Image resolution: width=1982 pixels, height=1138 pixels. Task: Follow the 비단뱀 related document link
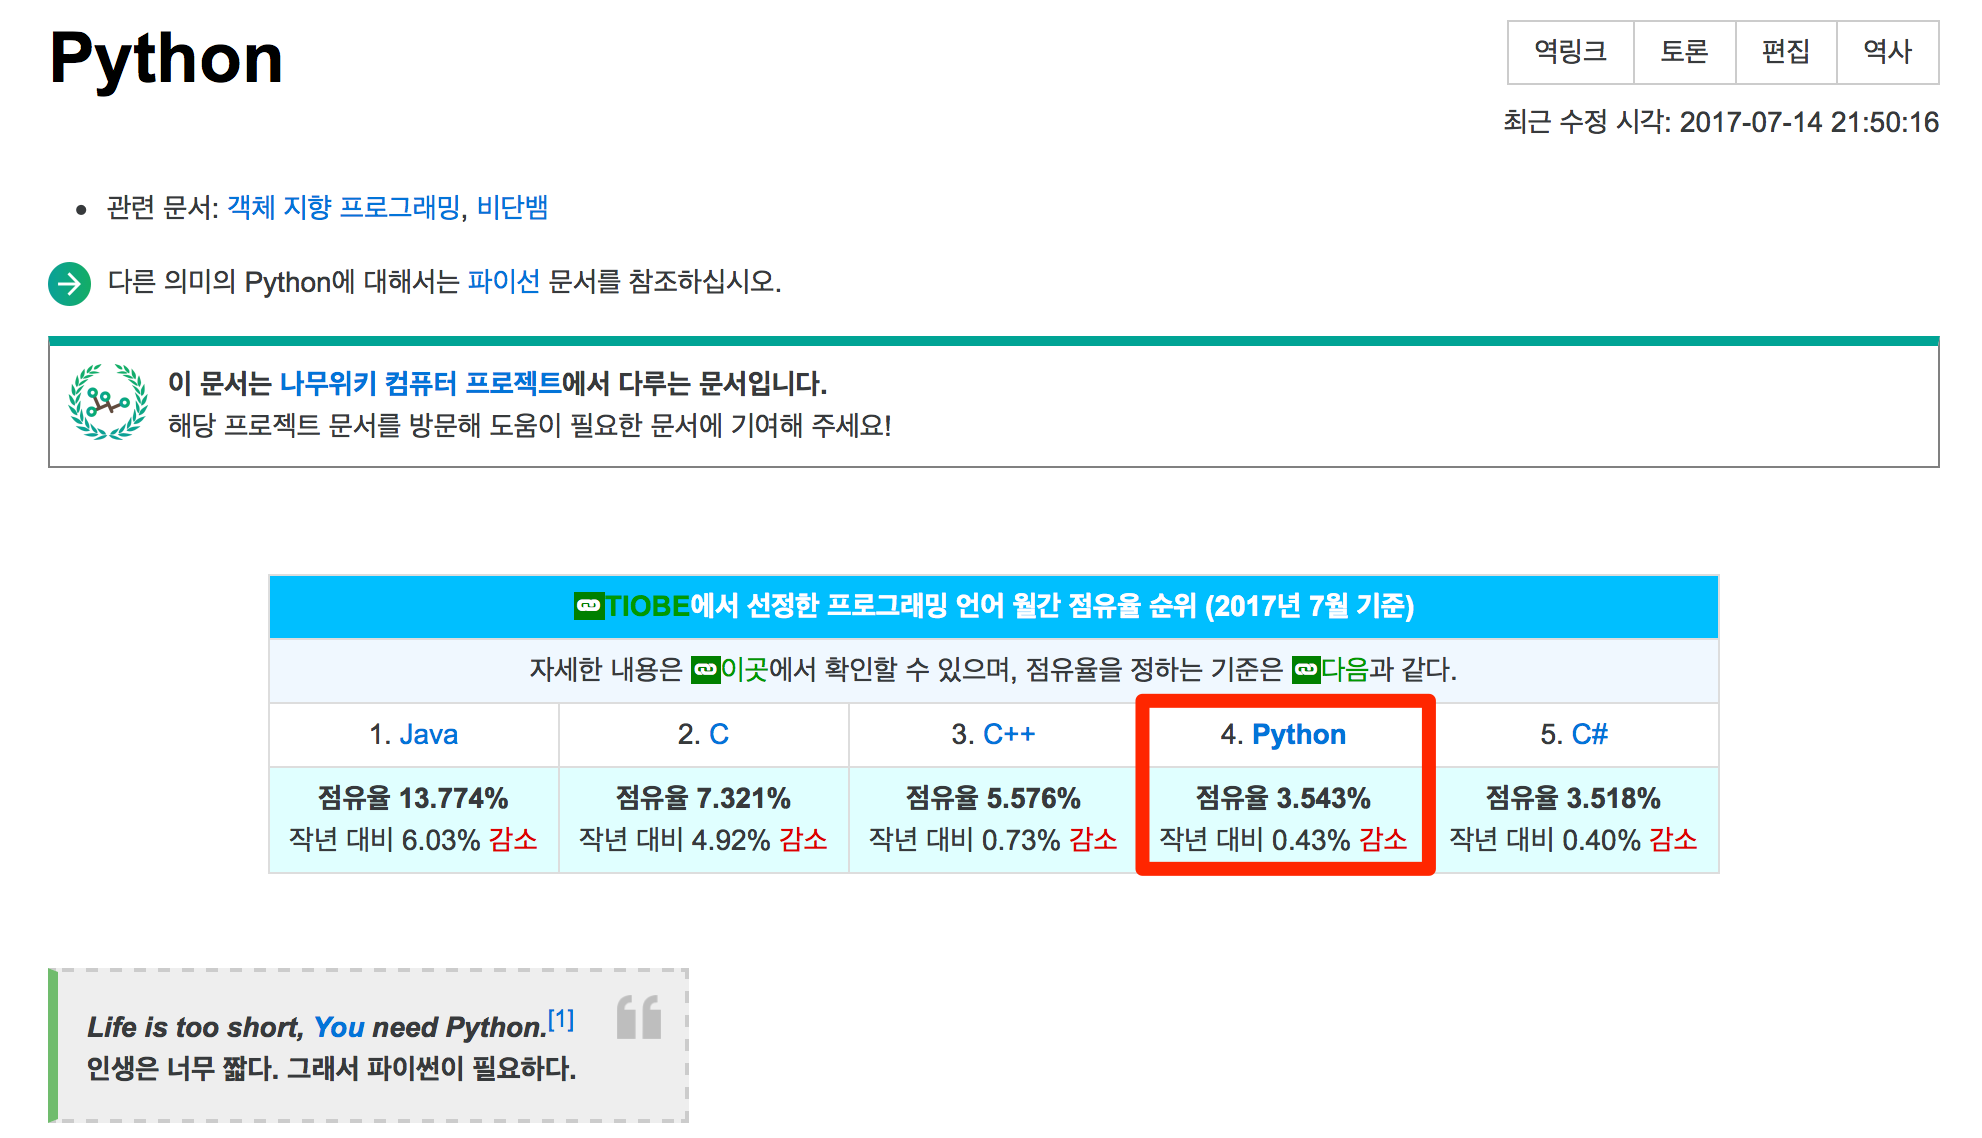[512, 207]
